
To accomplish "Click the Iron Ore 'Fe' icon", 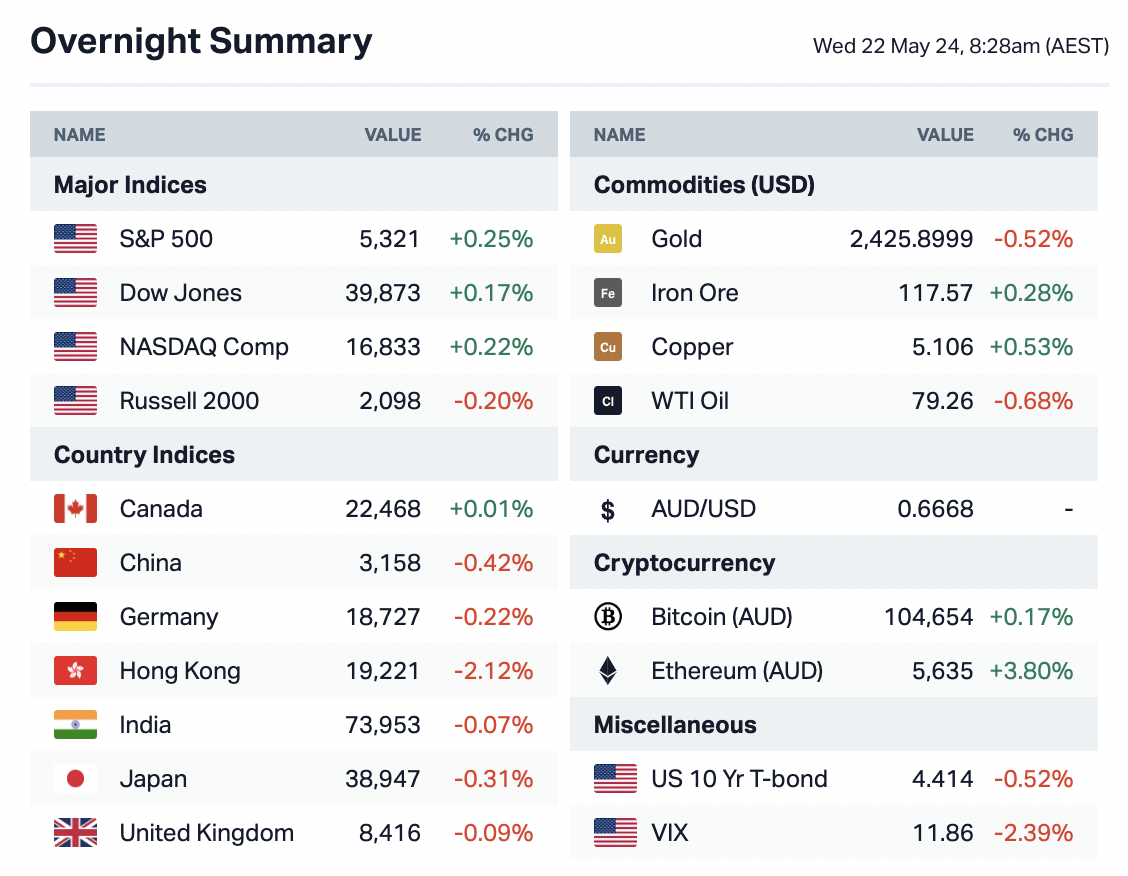I will [607, 293].
